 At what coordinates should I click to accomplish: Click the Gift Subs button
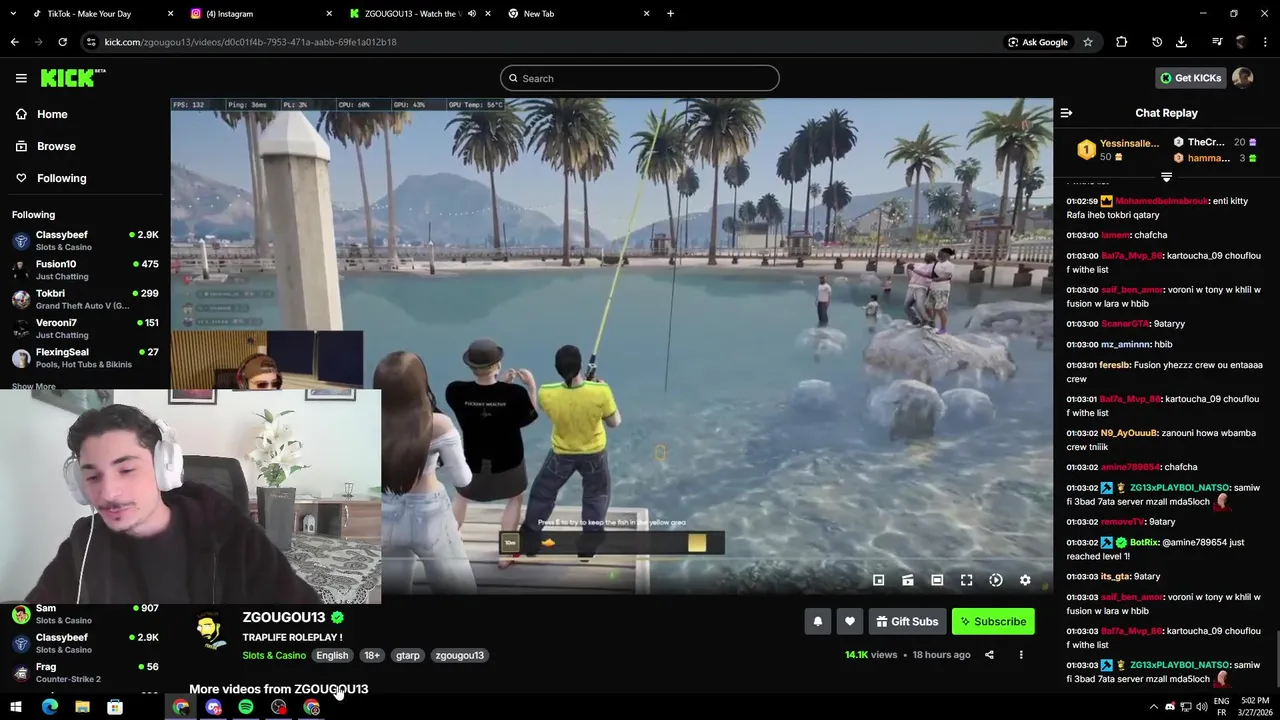coord(907,622)
